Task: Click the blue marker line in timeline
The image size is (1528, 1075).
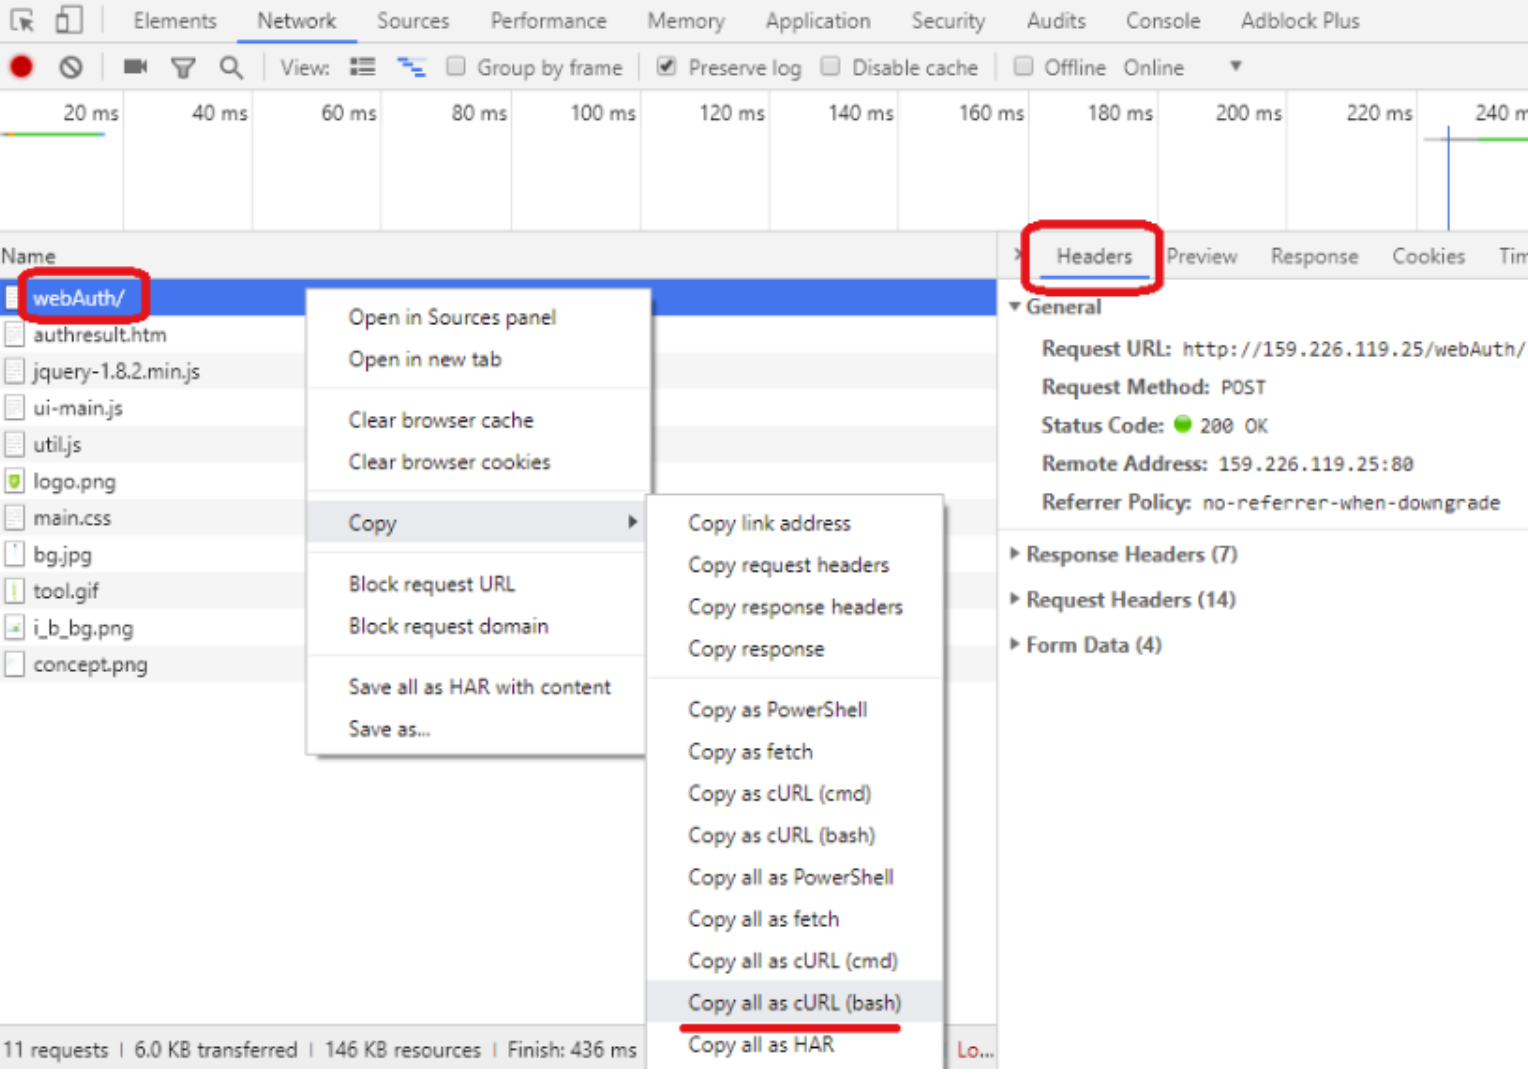Action: point(1448,180)
